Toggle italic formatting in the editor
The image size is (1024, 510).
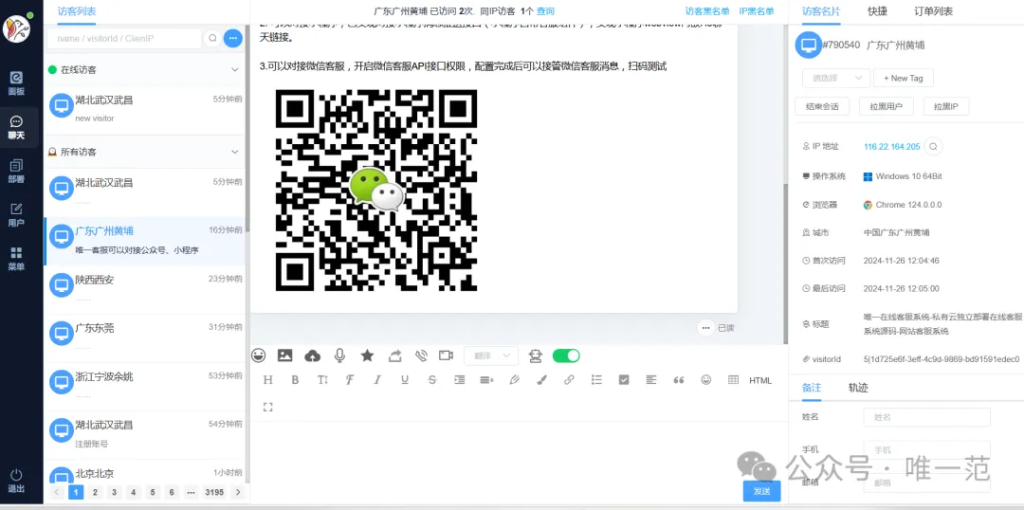tap(377, 380)
